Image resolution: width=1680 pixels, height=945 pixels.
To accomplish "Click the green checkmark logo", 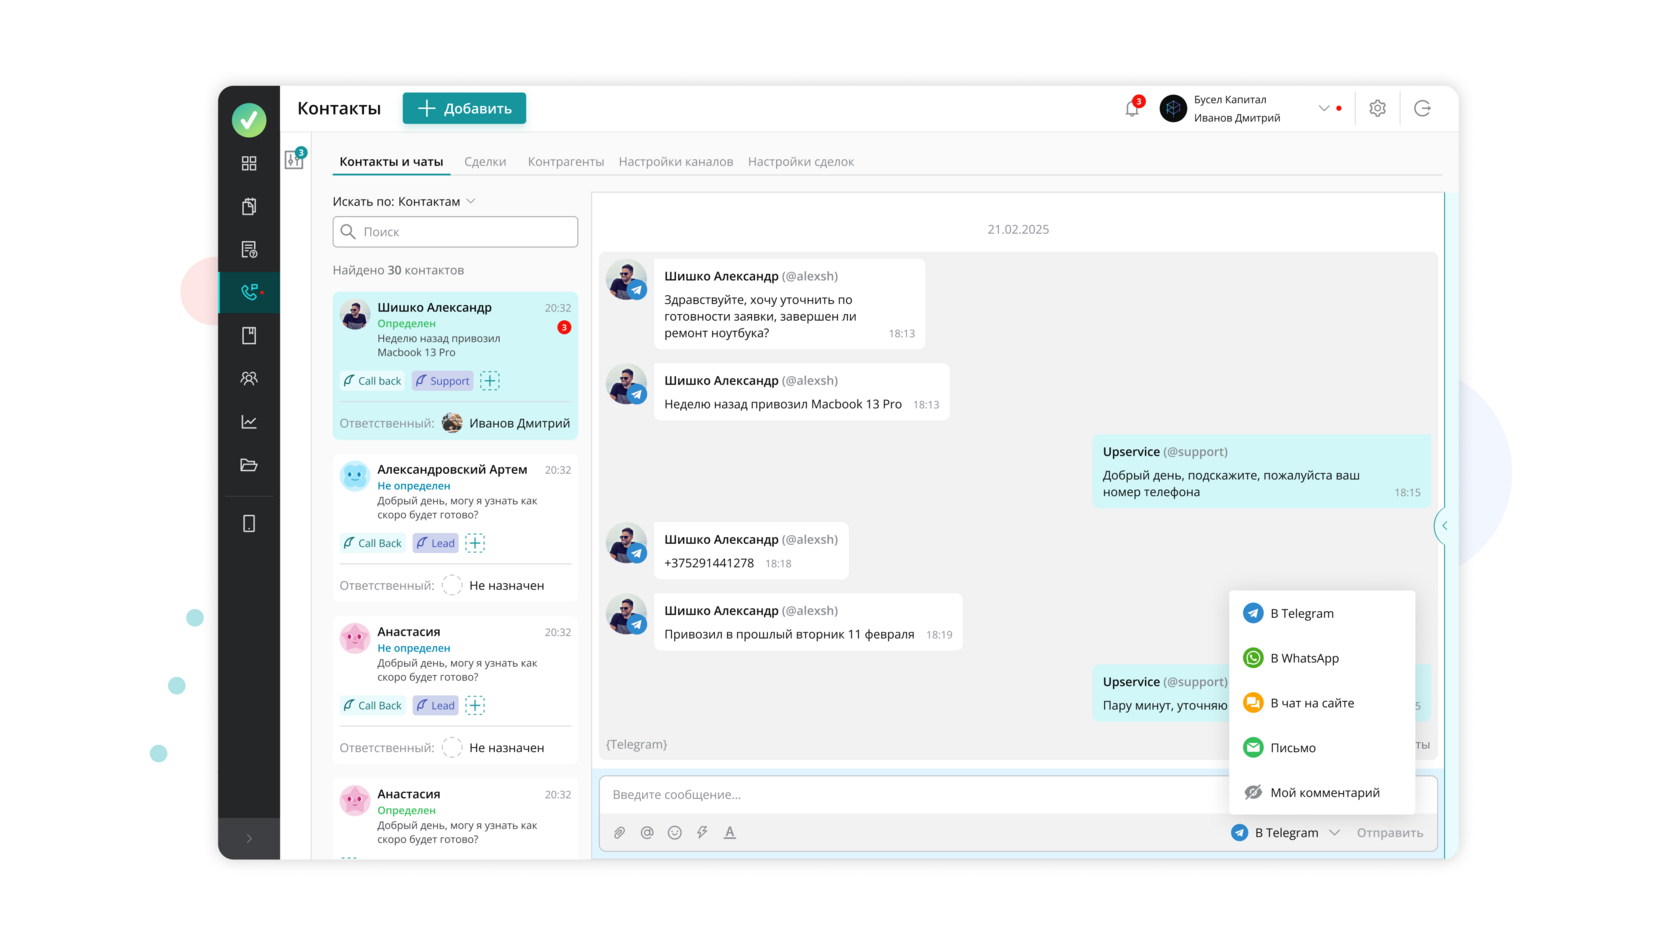I will [x=249, y=120].
